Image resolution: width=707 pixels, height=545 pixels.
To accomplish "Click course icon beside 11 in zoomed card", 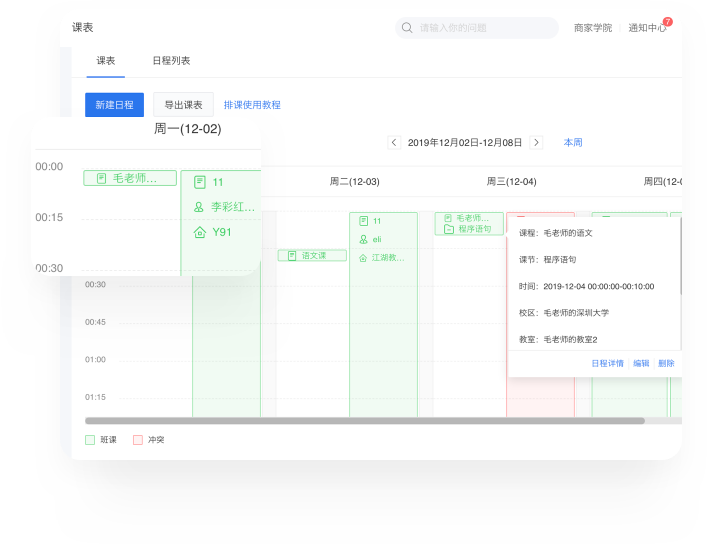I will 199,182.
